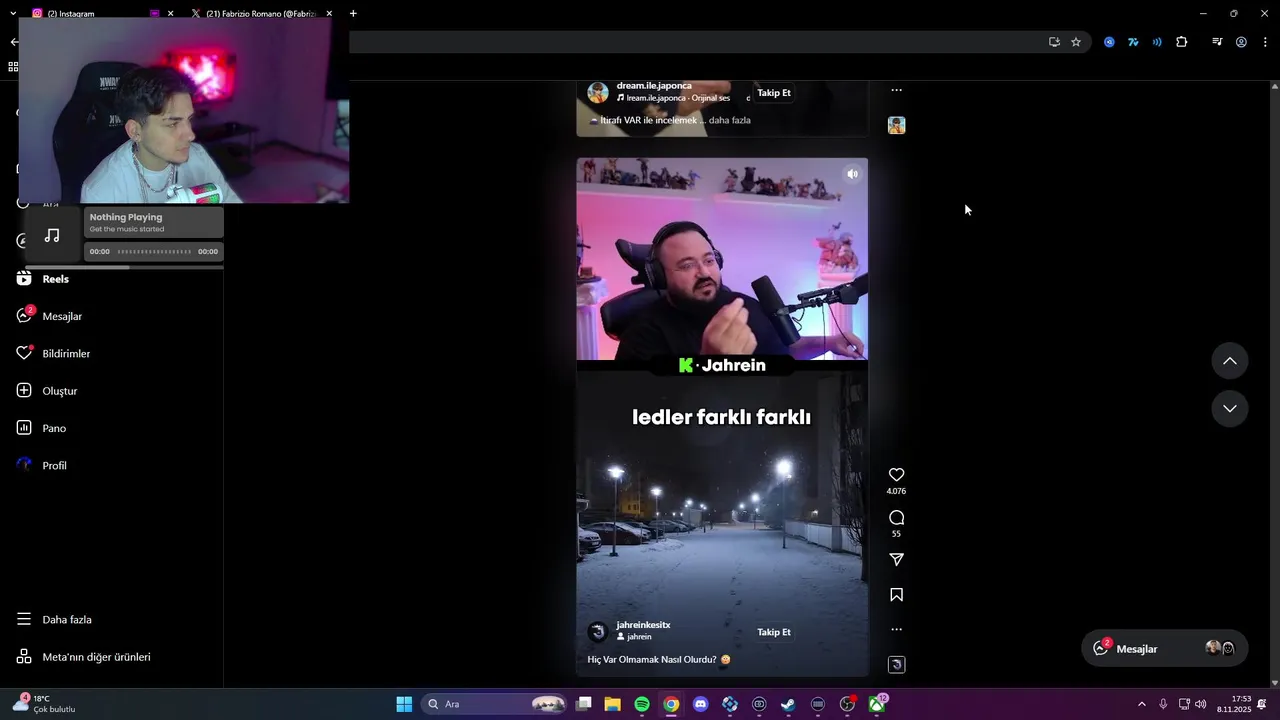The width and height of the screenshot is (1280, 720).
Task: Open Bildirimler notifications in sidebar
Action: [53, 353]
